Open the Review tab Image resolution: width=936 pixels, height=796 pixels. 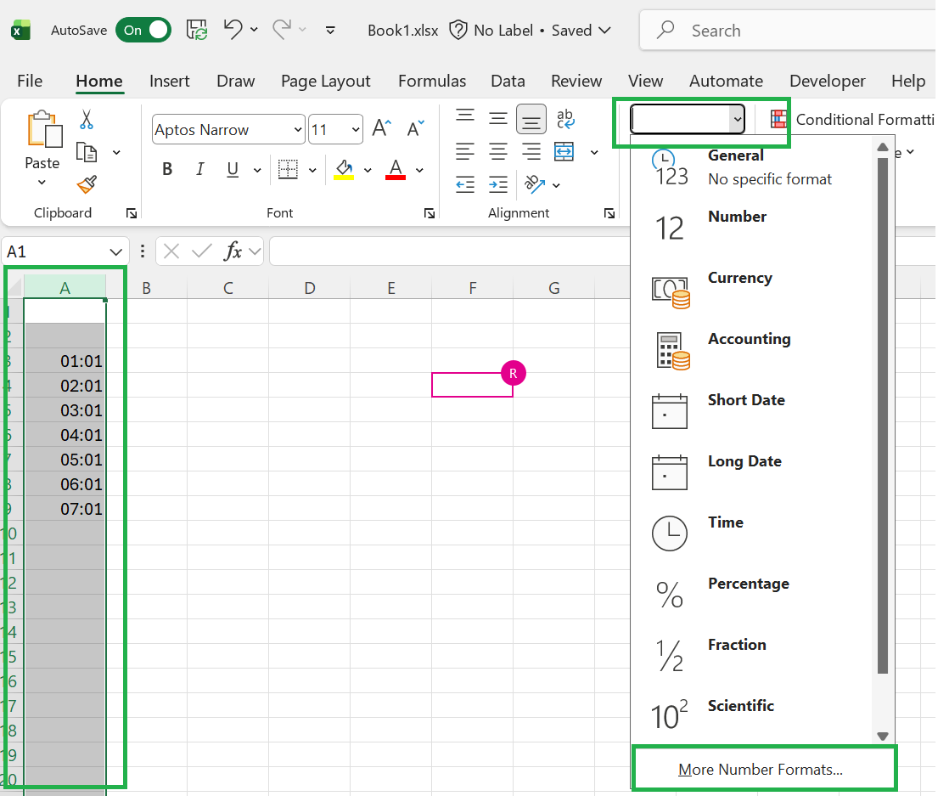576,81
